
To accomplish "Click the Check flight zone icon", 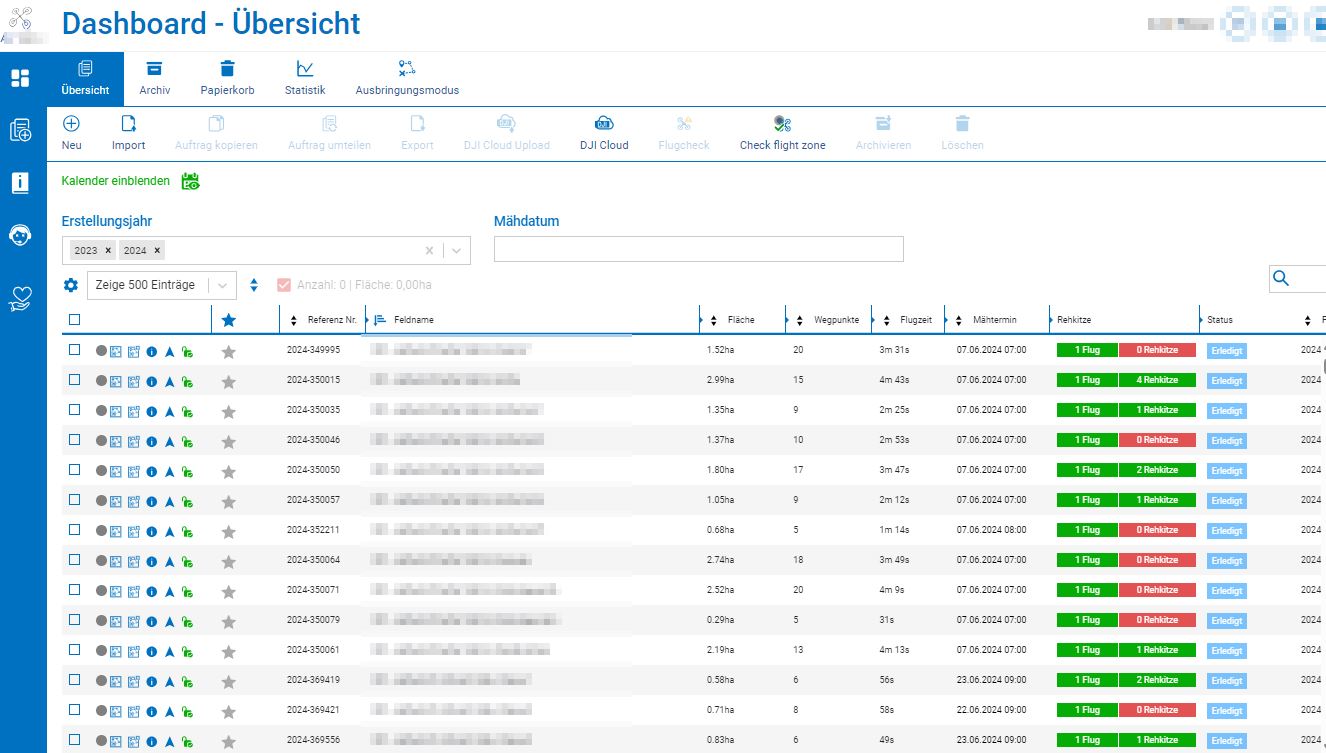I will click(782, 124).
